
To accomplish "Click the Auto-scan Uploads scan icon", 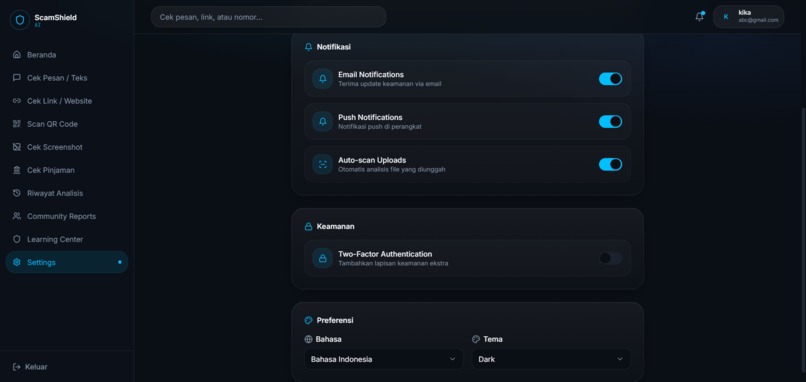I will coord(323,165).
